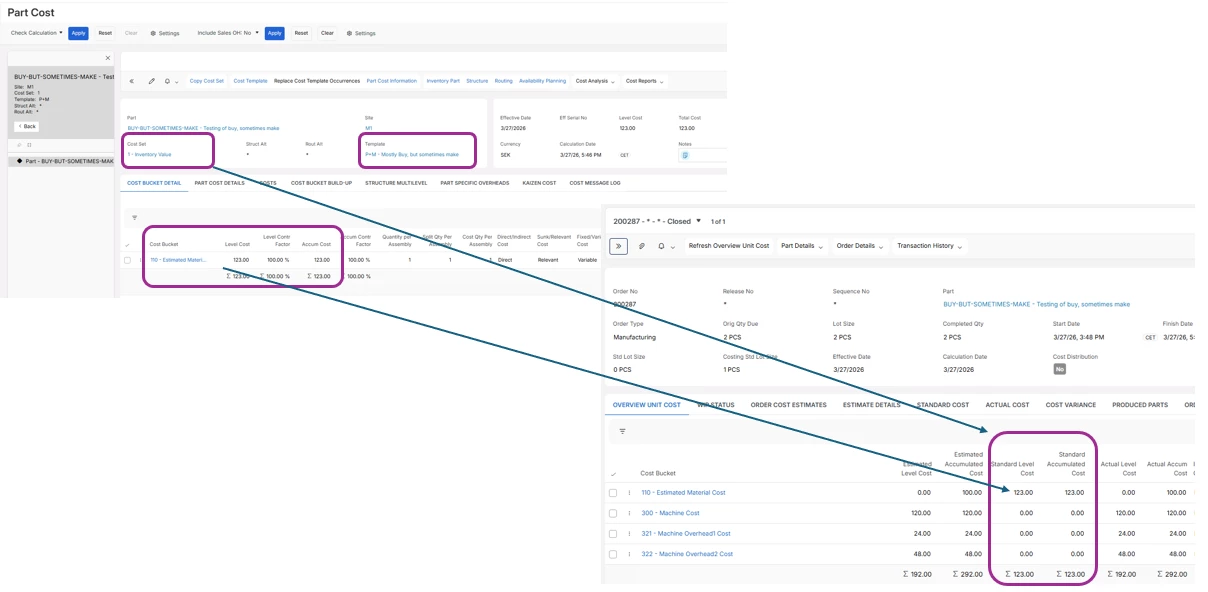This screenshot has height=592, width=1208.
Task: Click the filter icon above Cost Bucket Detail table
Action: 134,217
